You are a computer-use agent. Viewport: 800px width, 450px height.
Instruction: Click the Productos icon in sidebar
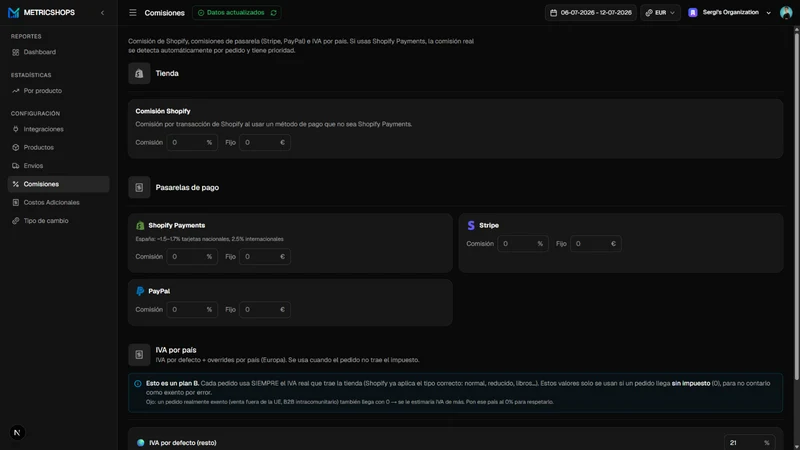point(16,147)
